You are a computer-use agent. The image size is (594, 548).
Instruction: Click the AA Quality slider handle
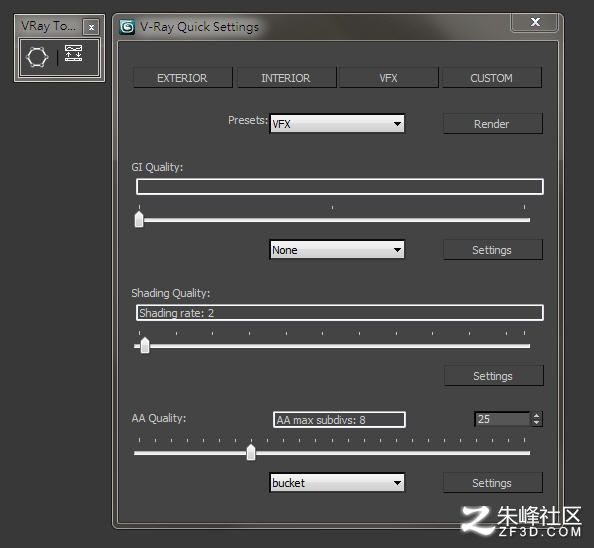coord(251,452)
